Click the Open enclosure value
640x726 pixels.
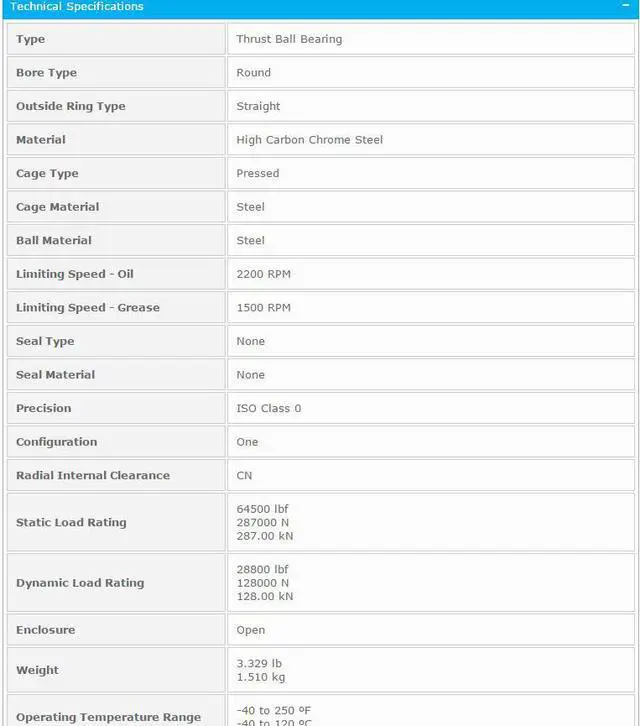pos(251,630)
